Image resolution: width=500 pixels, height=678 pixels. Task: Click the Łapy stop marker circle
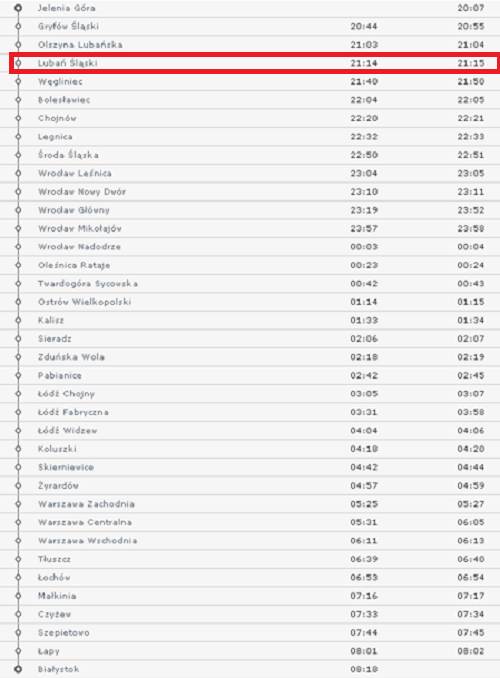(x=18, y=651)
